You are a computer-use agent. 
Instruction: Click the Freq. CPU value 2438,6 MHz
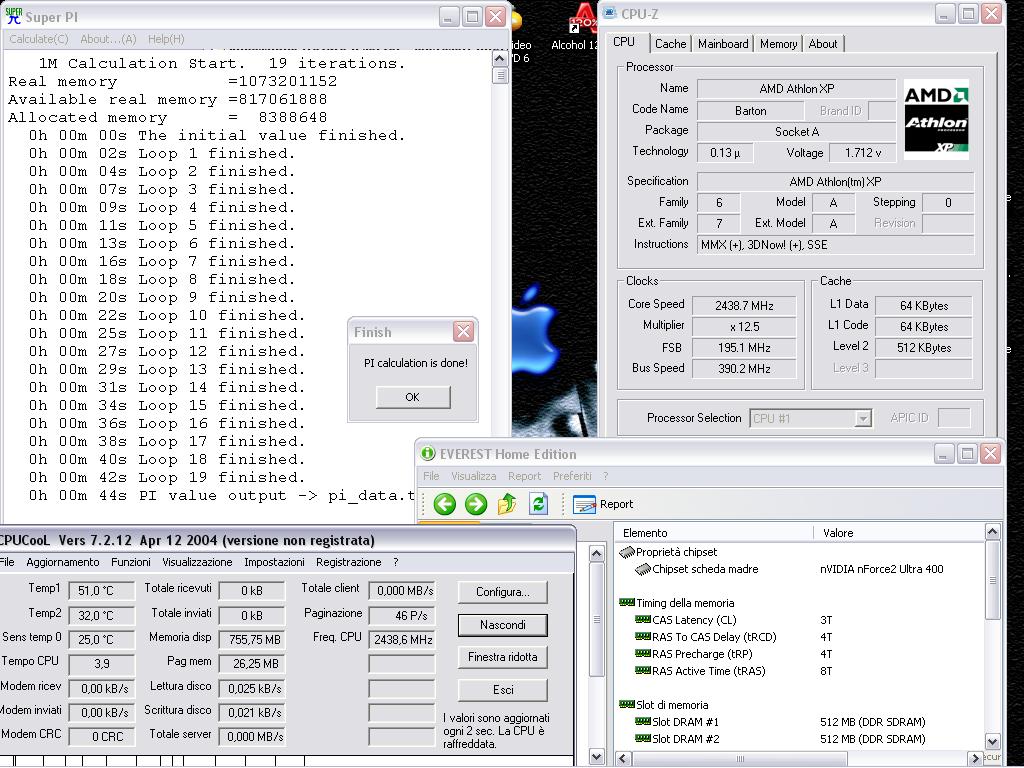[402, 640]
